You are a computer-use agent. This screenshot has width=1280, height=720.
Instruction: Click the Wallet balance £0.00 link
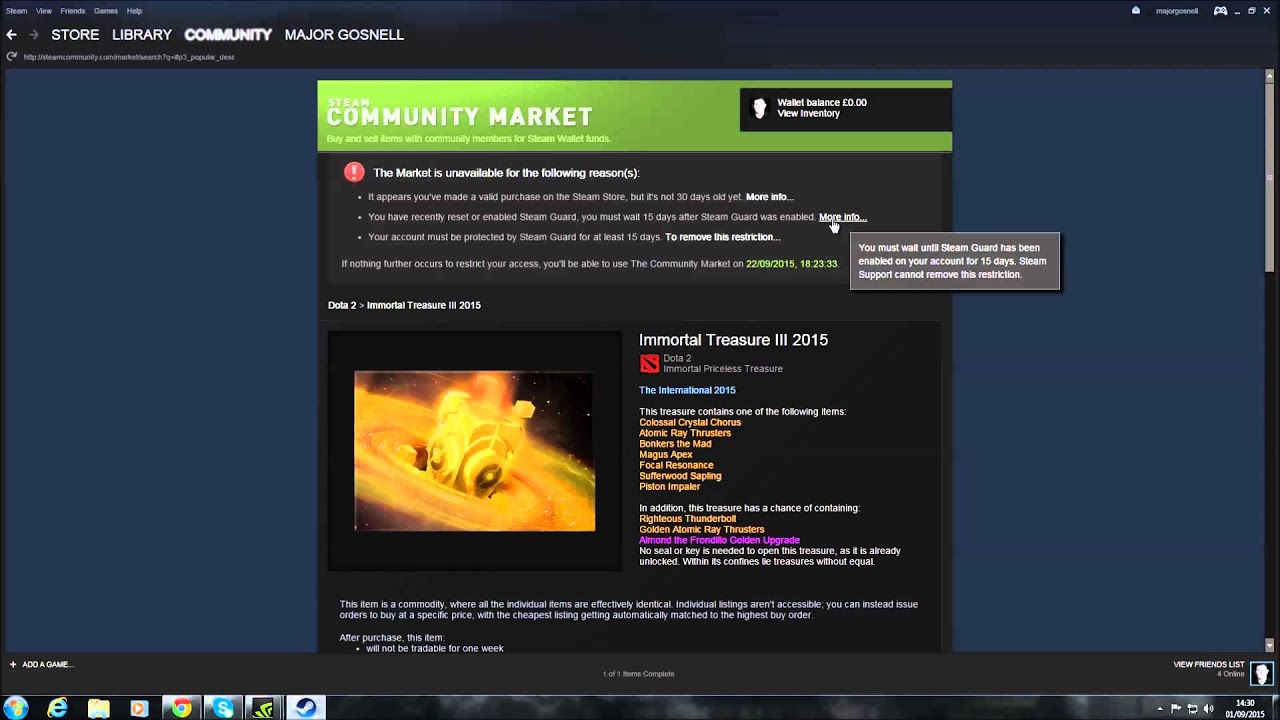pyautogui.click(x=822, y=102)
